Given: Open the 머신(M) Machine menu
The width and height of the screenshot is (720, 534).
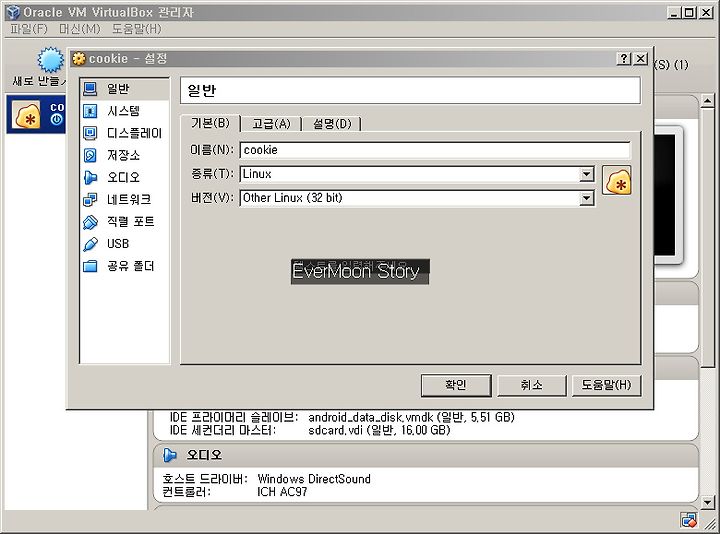Looking at the screenshot, I should coord(79,29).
